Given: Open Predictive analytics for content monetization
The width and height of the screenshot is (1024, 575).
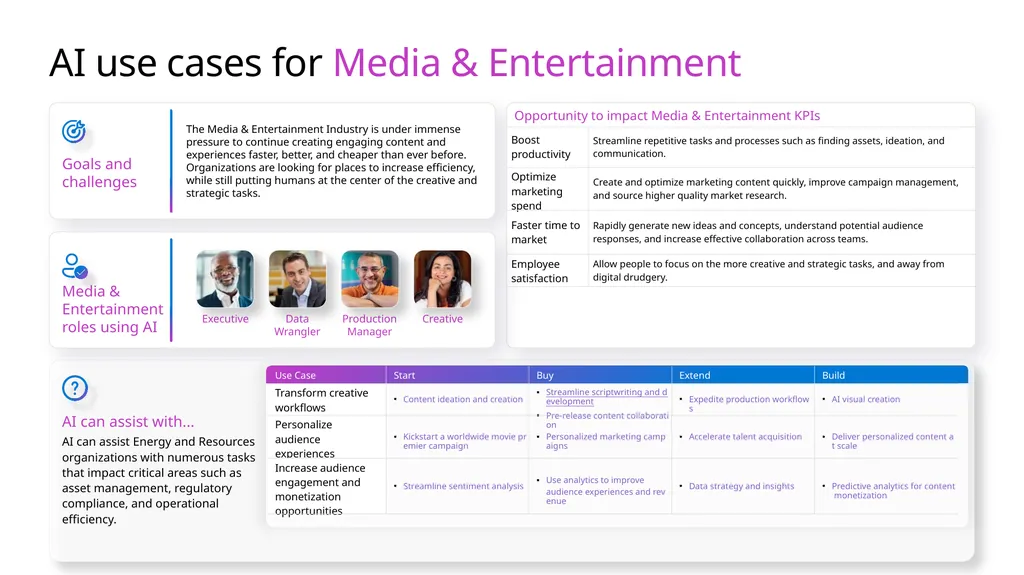Looking at the screenshot, I should 893,491.
